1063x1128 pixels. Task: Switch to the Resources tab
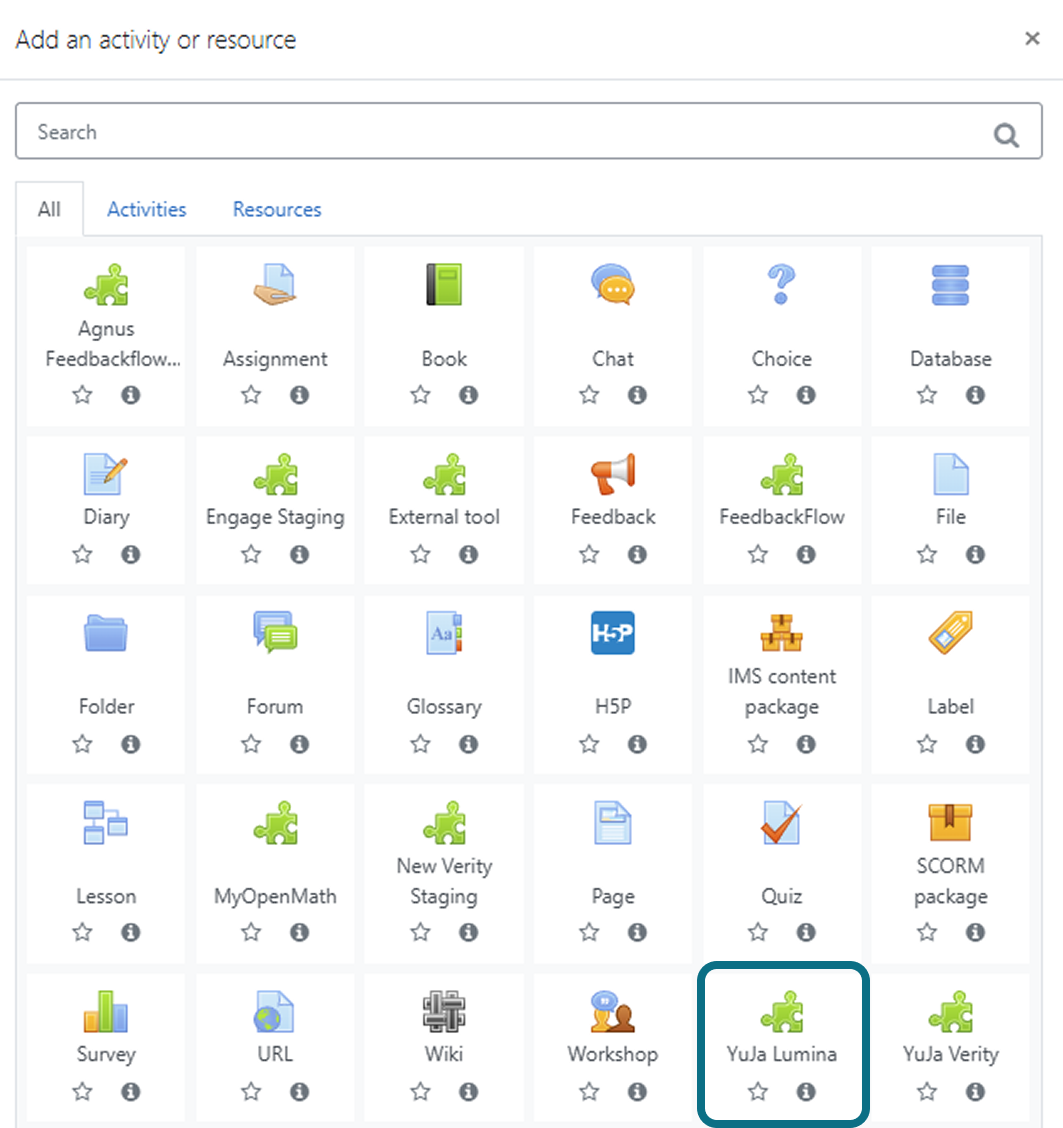click(x=277, y=209)
